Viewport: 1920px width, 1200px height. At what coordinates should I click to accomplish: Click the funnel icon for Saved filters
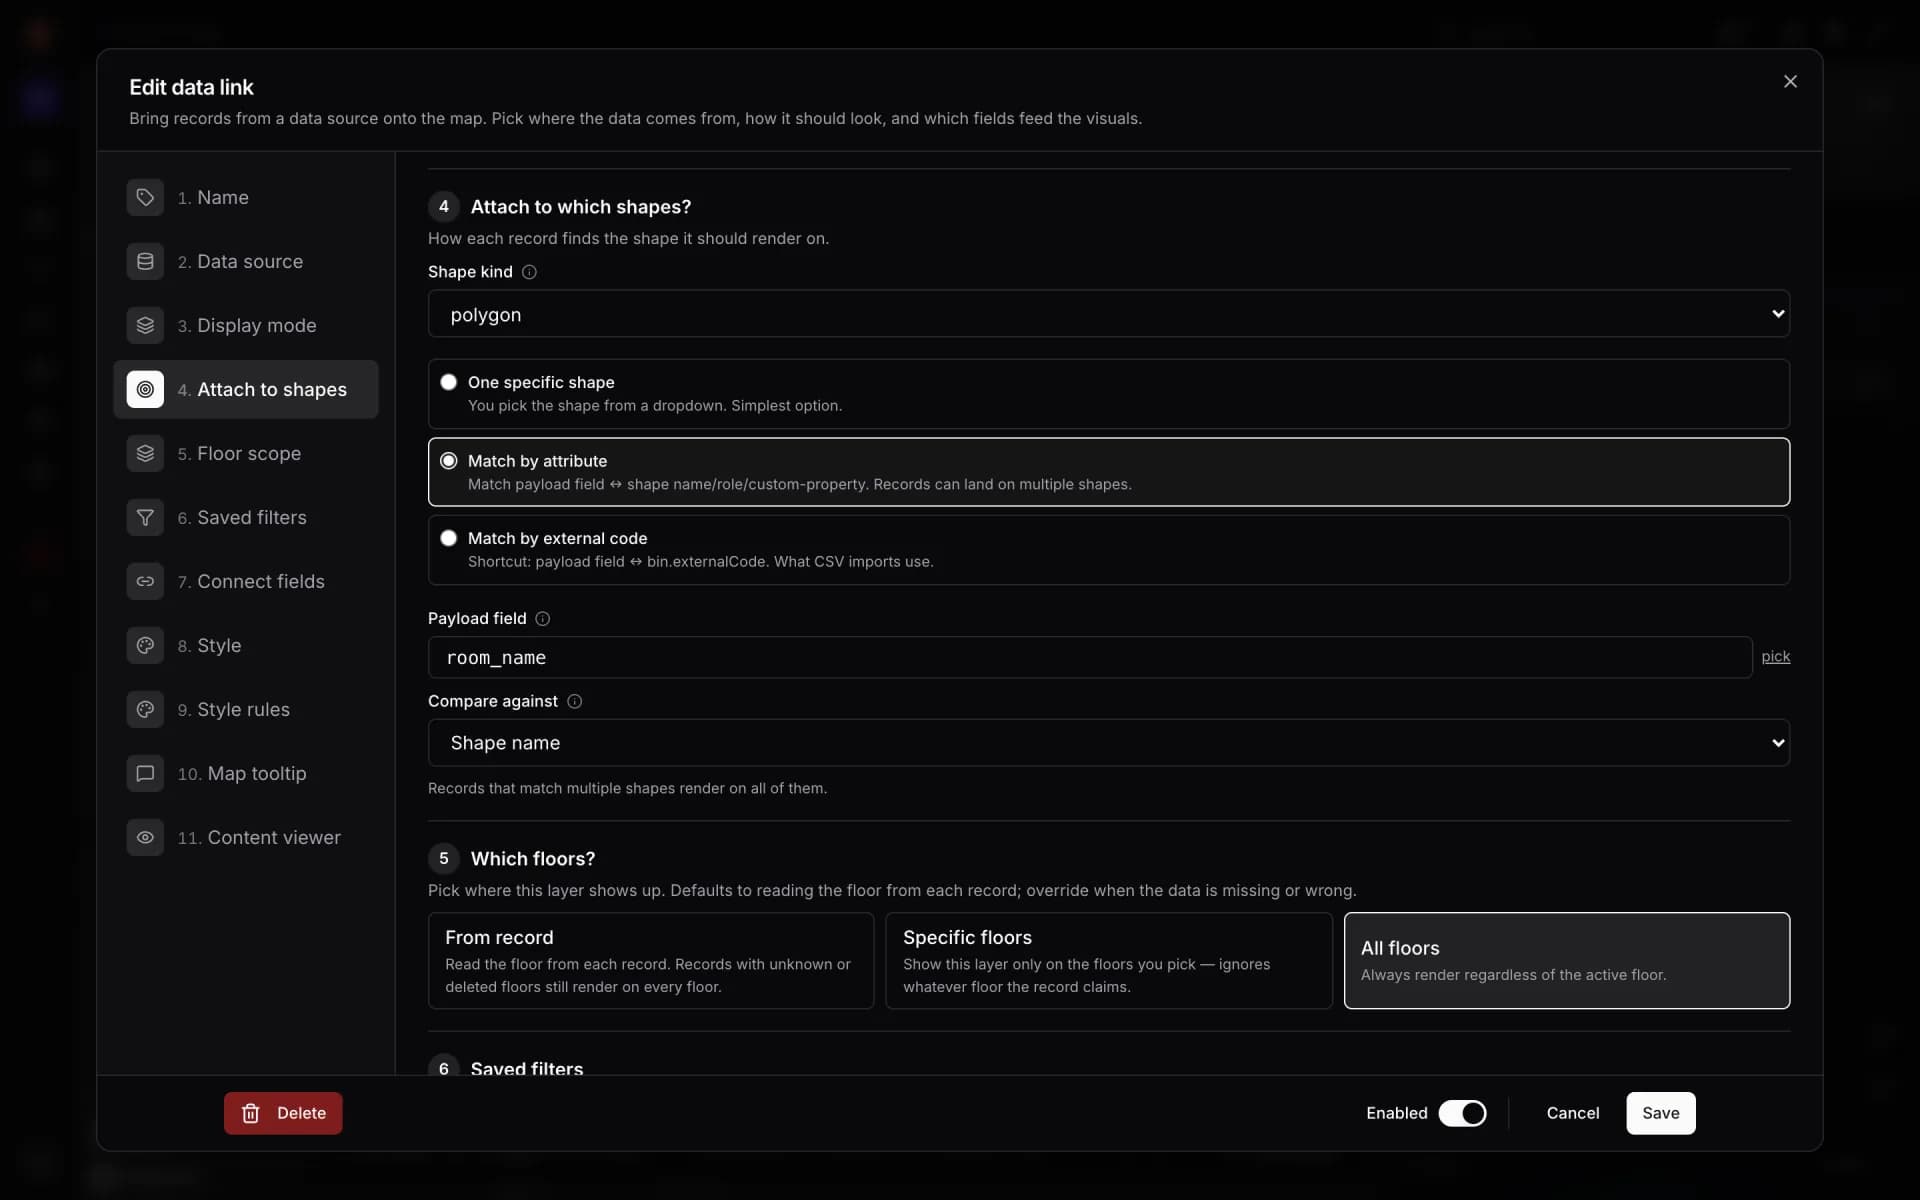pyautogui.click(x=145, y=517)
